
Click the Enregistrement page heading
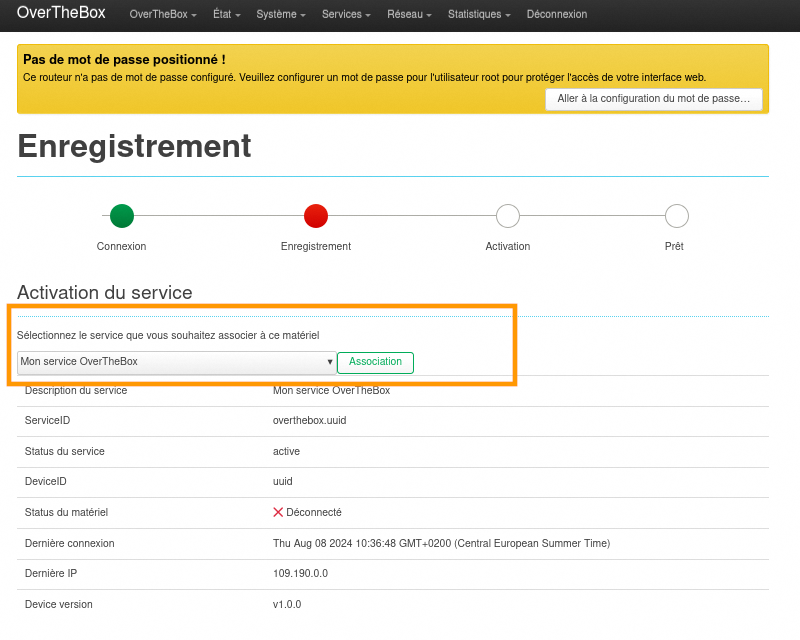click(134, 147)
